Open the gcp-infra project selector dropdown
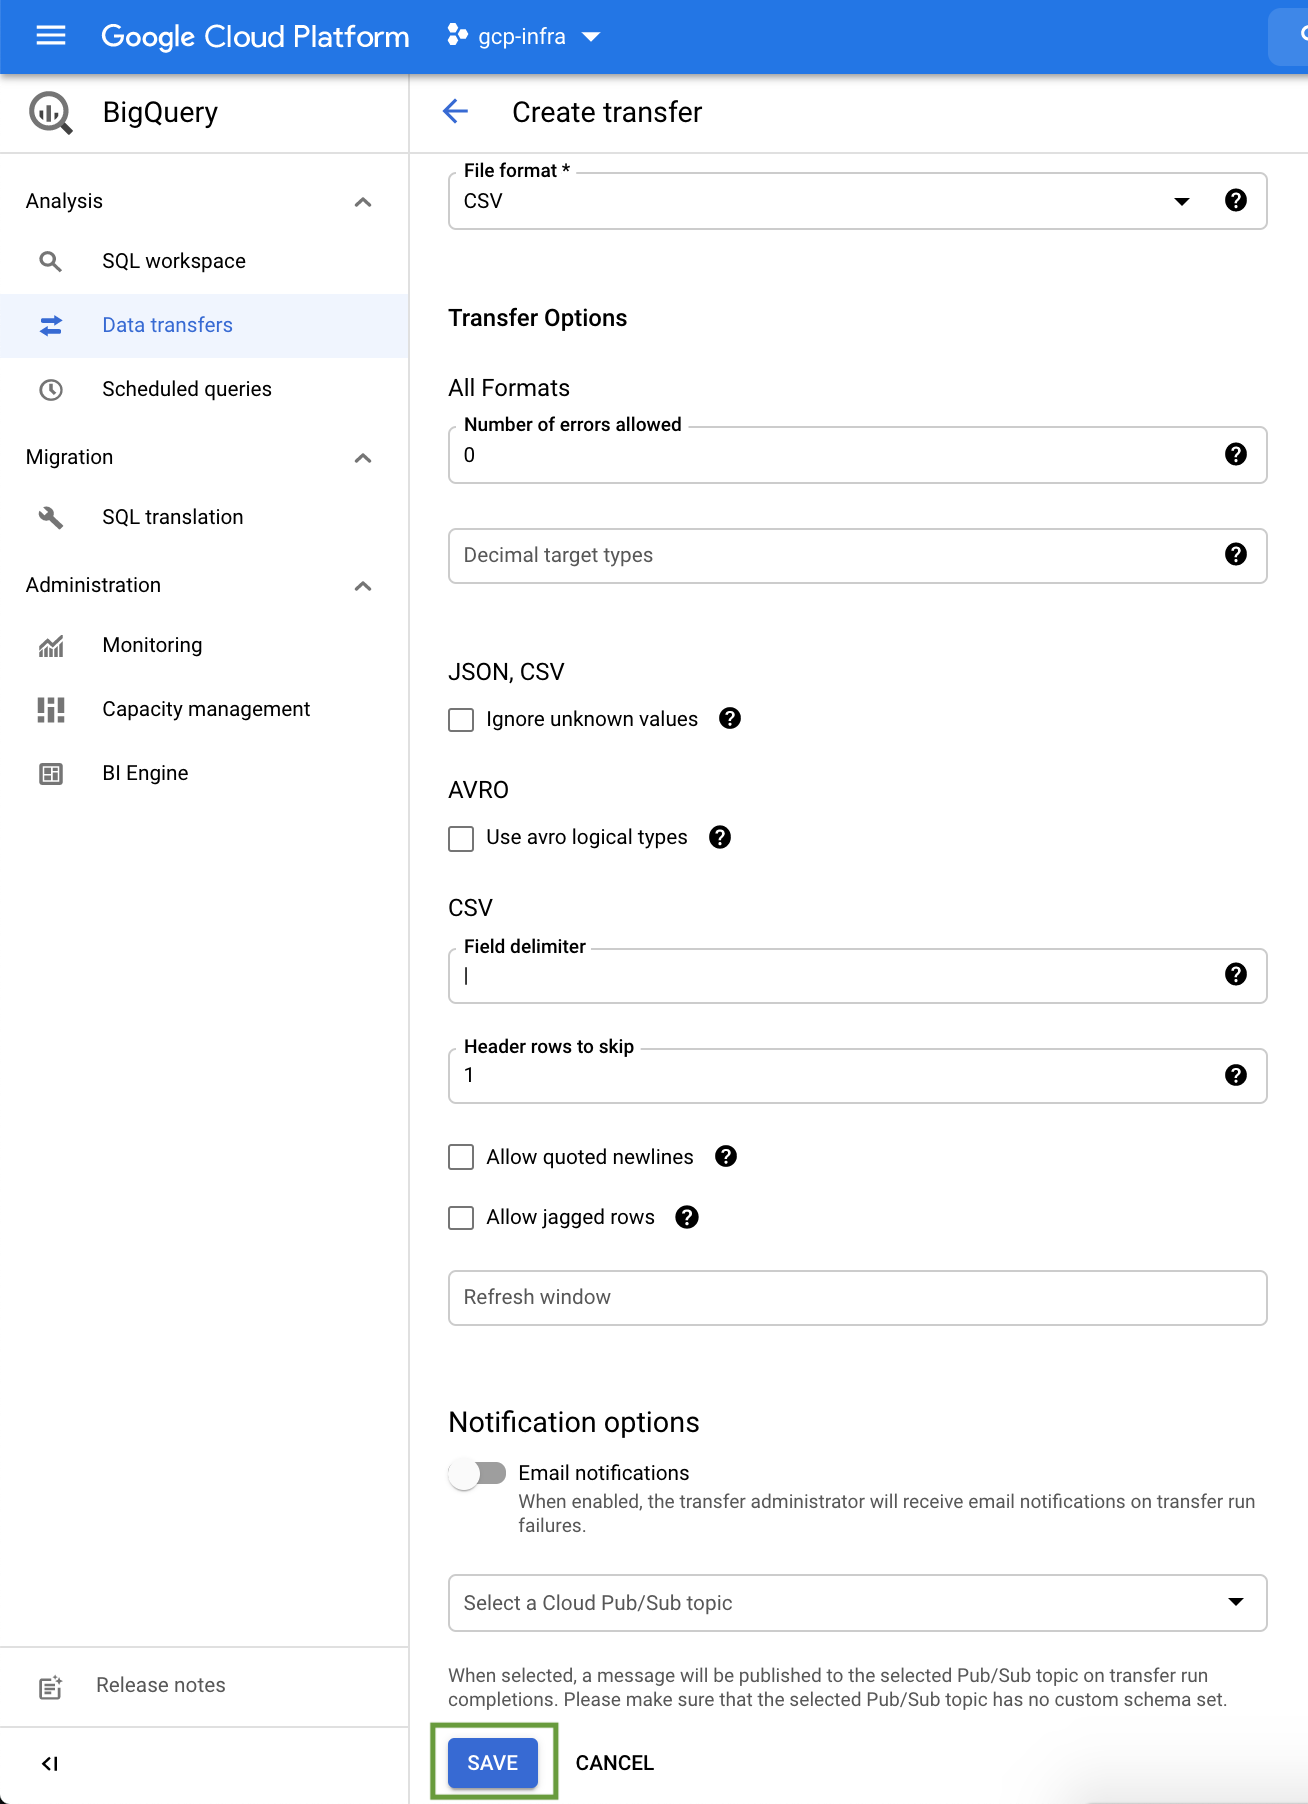This screenshot has width=1308, height=1804. pos(524,37)
